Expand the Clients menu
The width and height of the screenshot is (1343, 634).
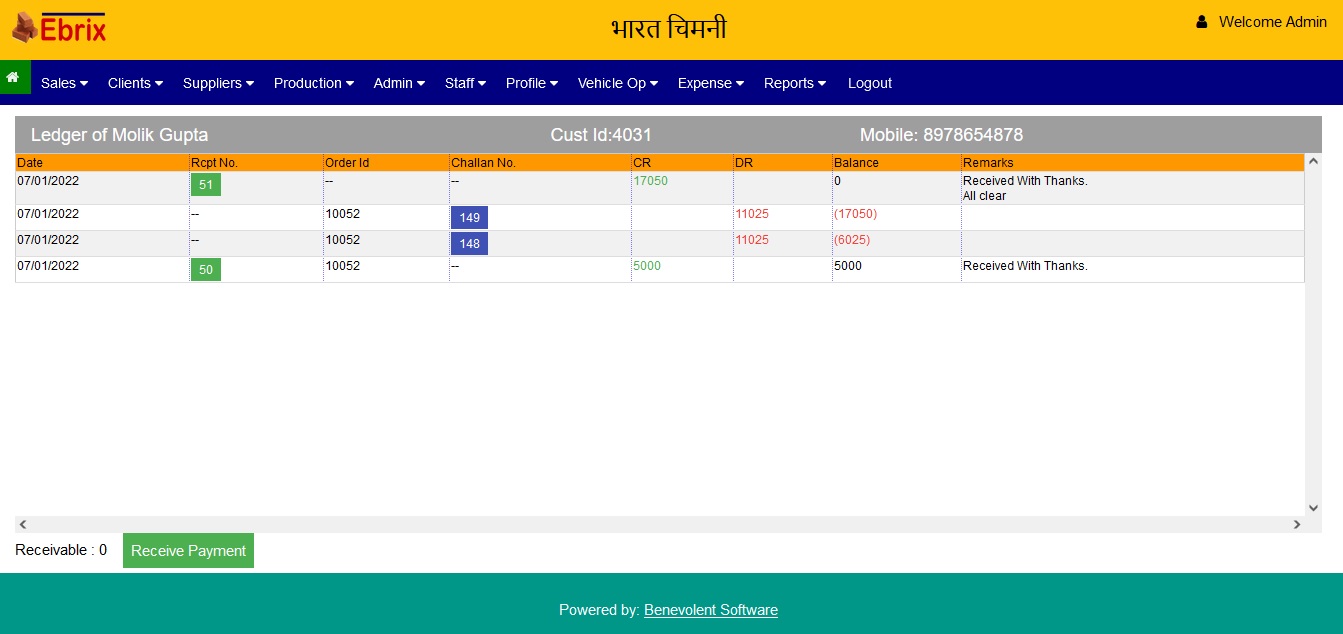135,83
